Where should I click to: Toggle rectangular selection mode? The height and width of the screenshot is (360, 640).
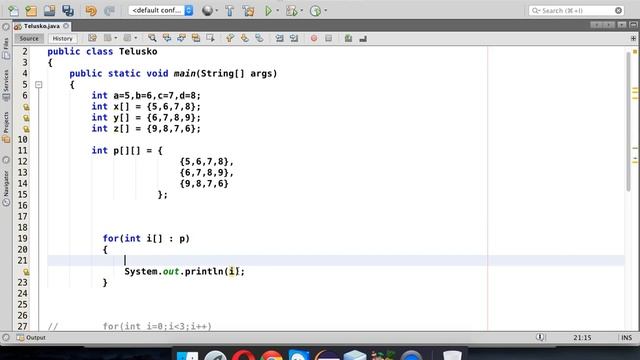211,38
